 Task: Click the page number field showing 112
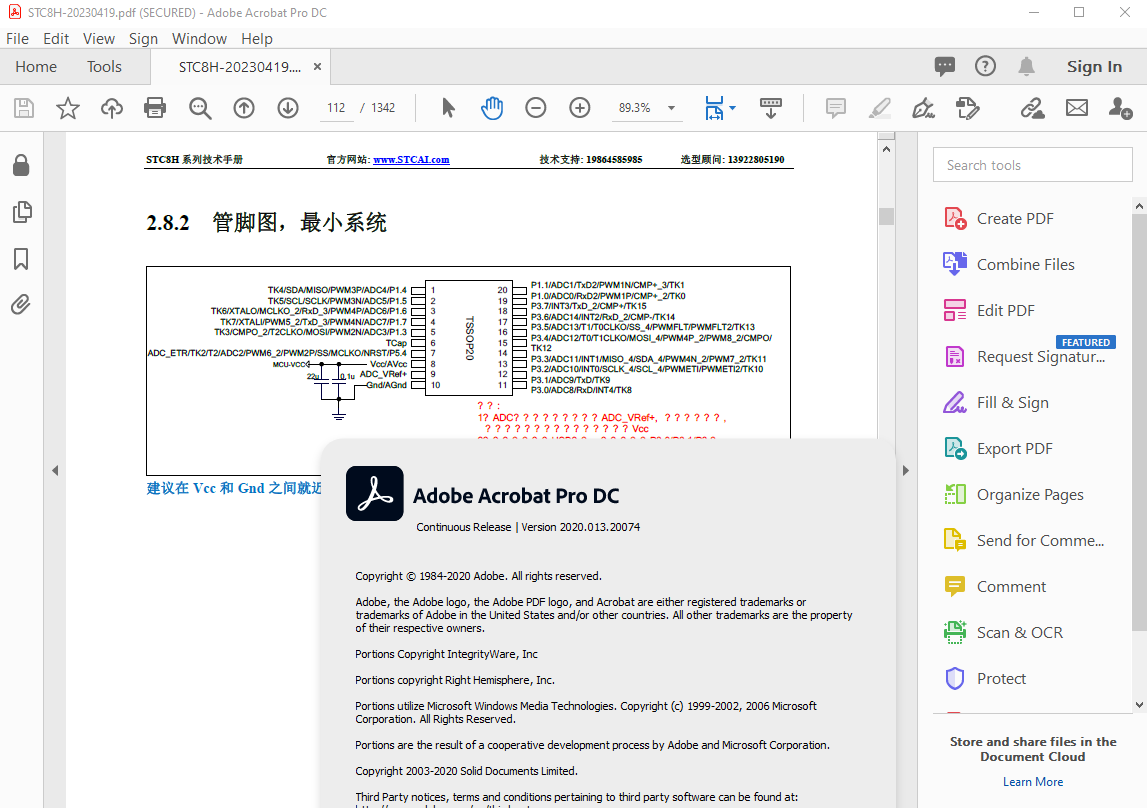(336, 108)
